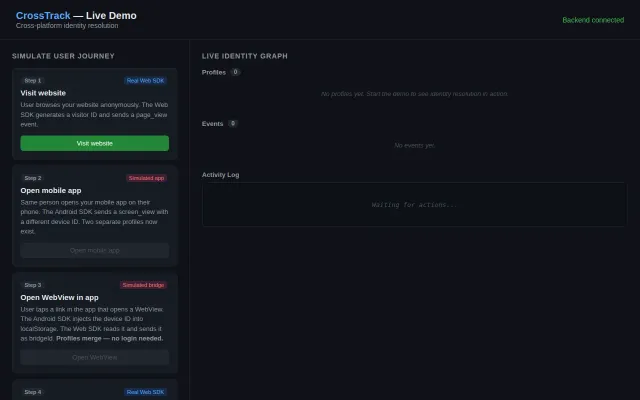The image size is (640, 400).
Task: Click the Open WebView in app heading
Action: pyautogui.click(x=59, y=298)
